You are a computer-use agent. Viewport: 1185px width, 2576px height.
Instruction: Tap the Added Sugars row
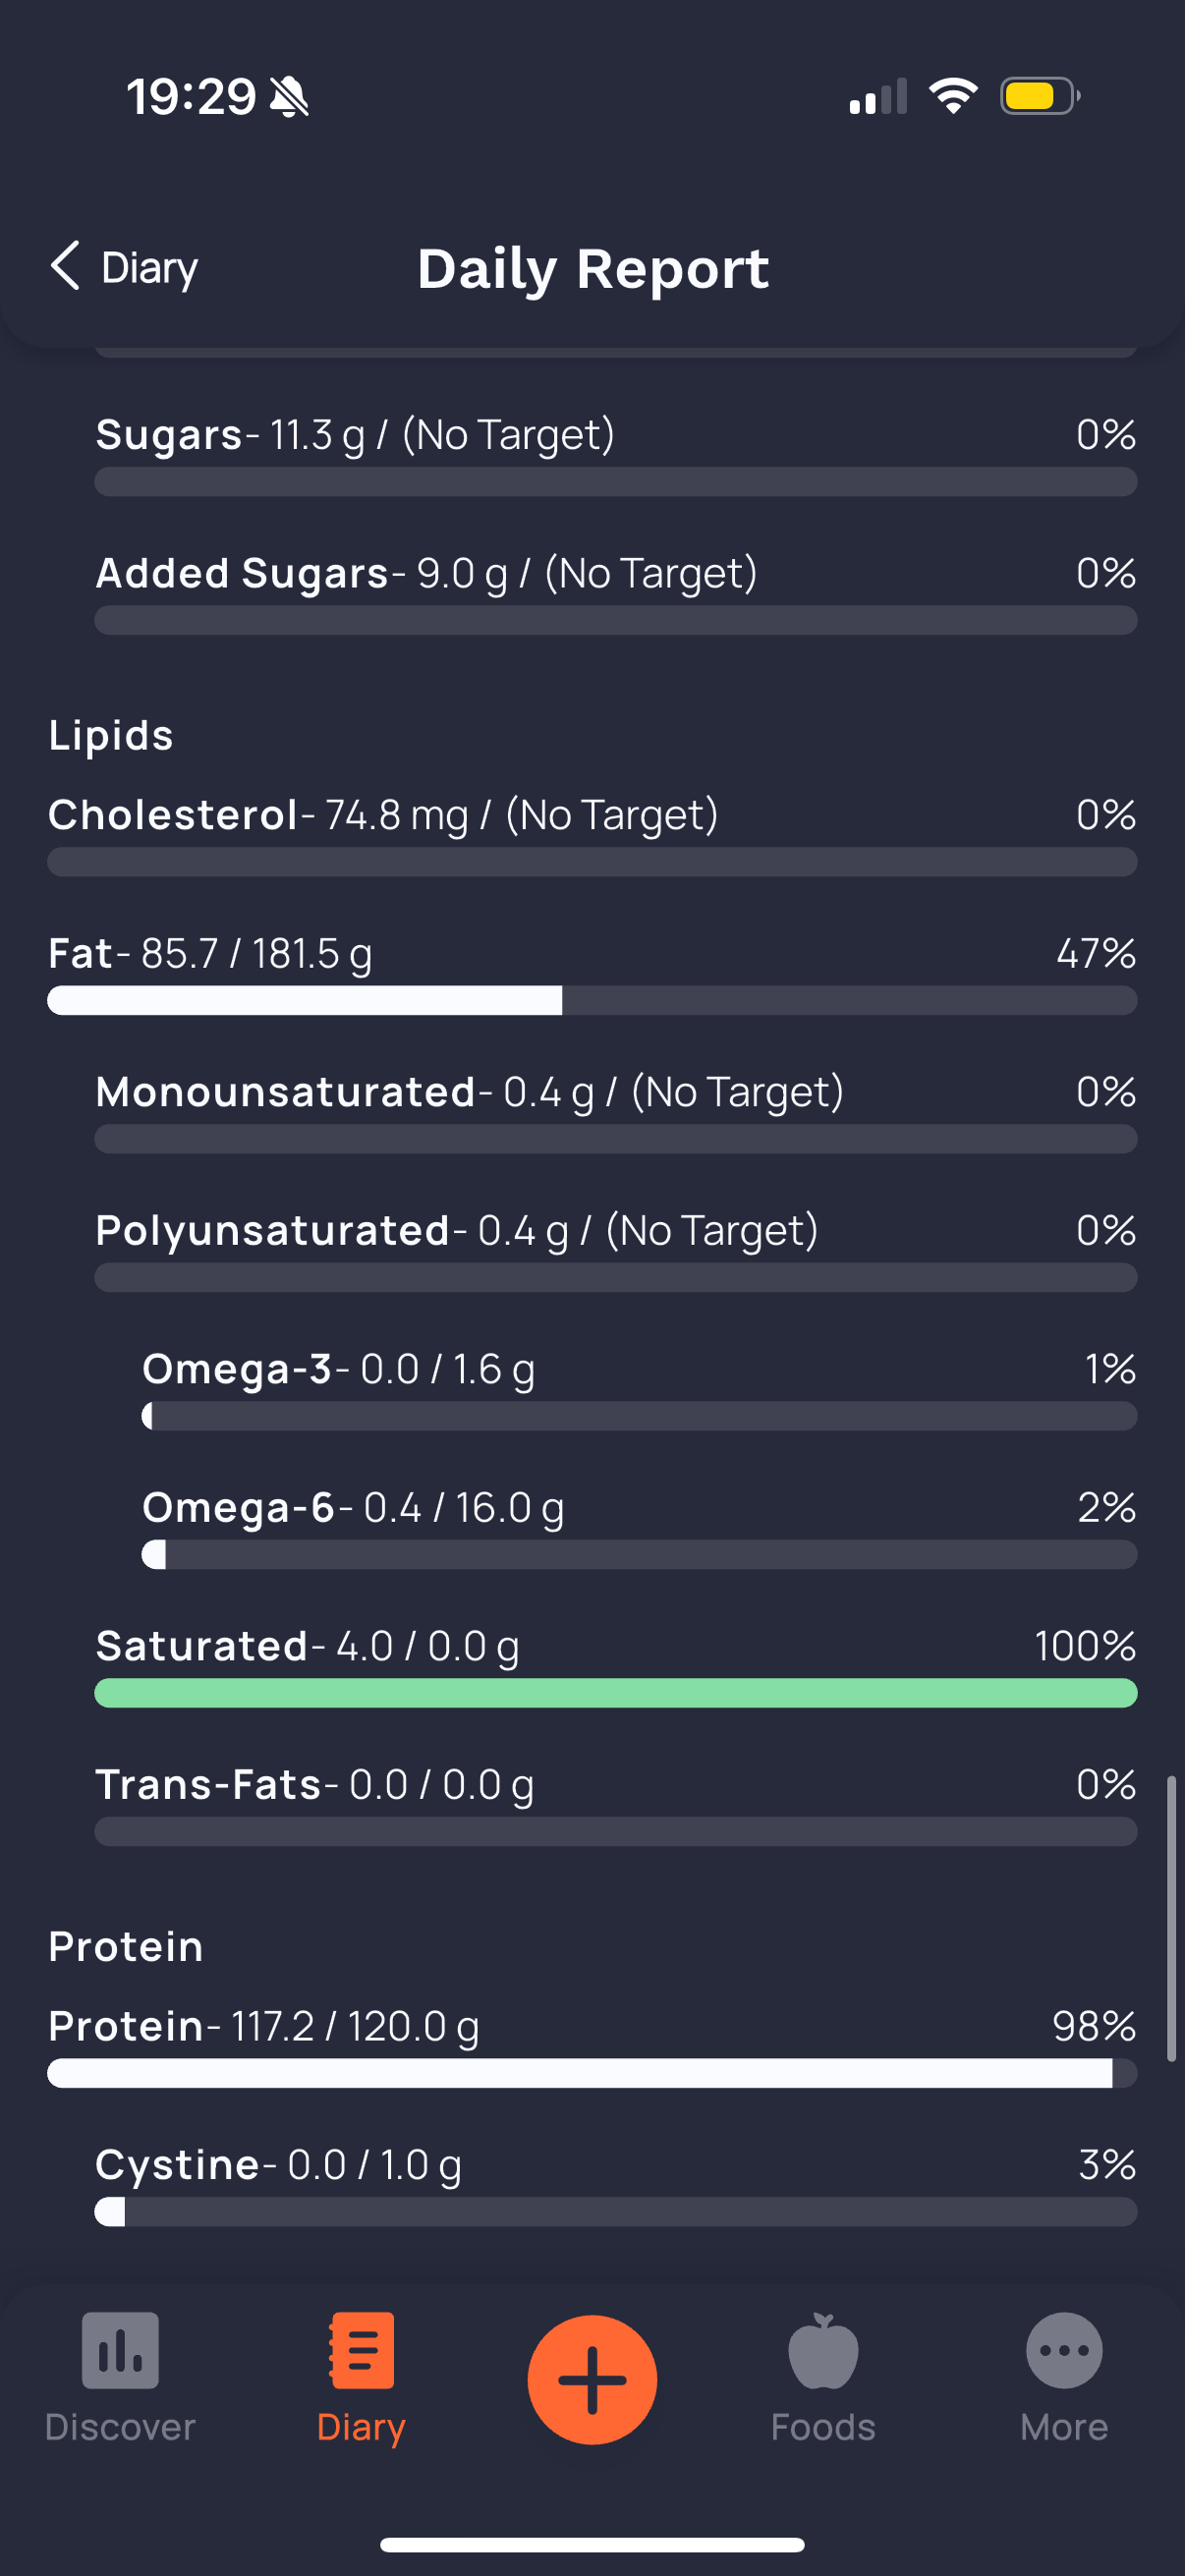616,592
